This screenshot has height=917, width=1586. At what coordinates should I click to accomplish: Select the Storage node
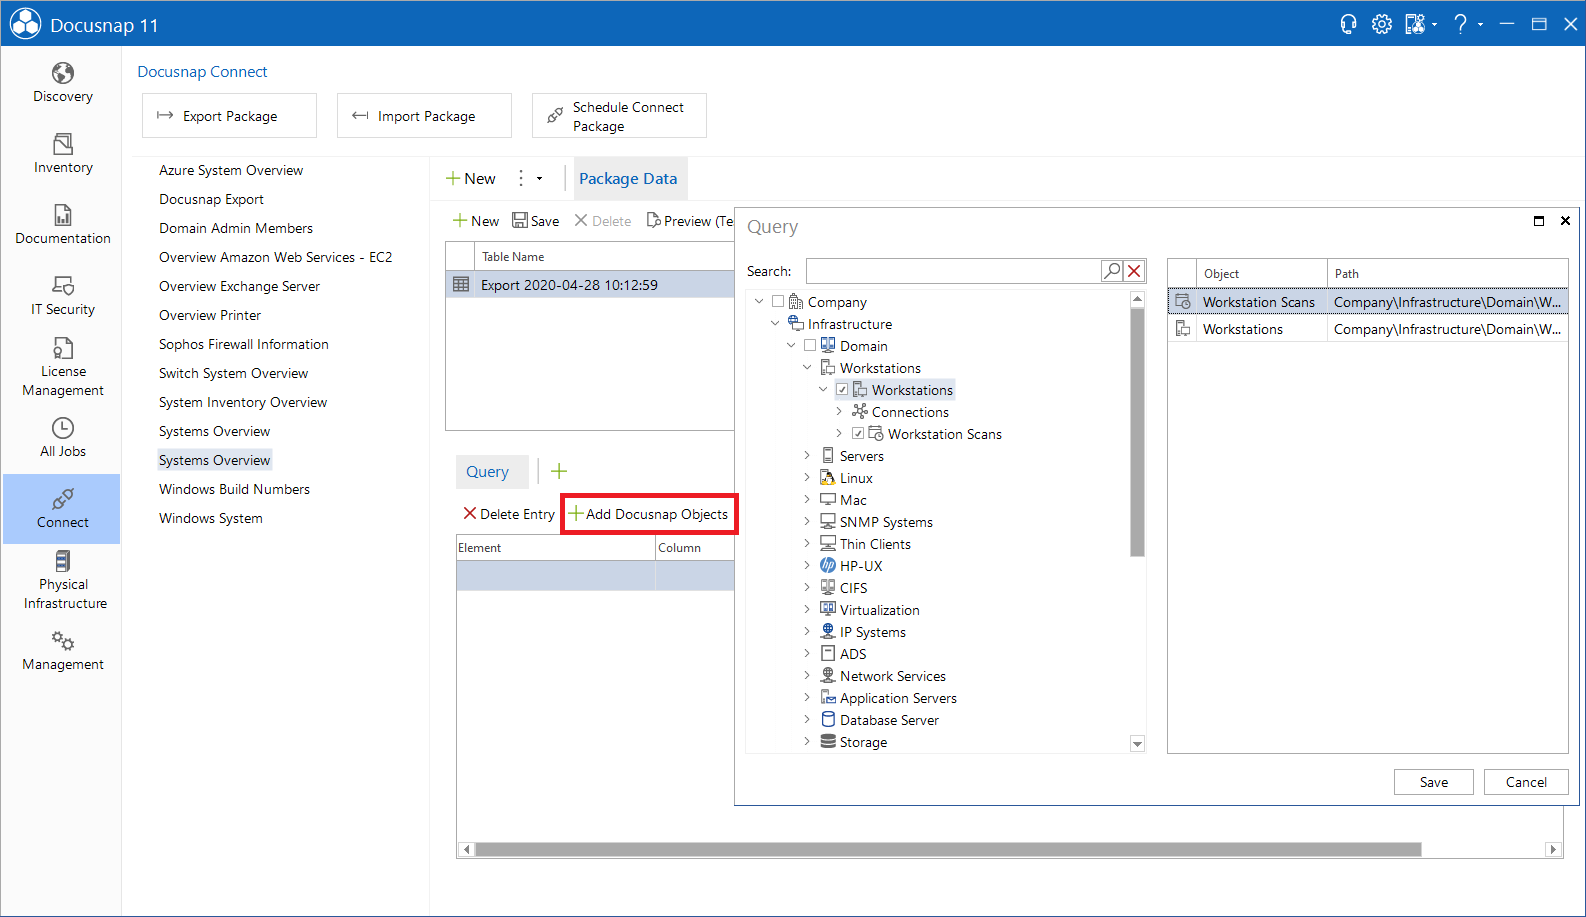pyautogui.click(x=863, y=742)
